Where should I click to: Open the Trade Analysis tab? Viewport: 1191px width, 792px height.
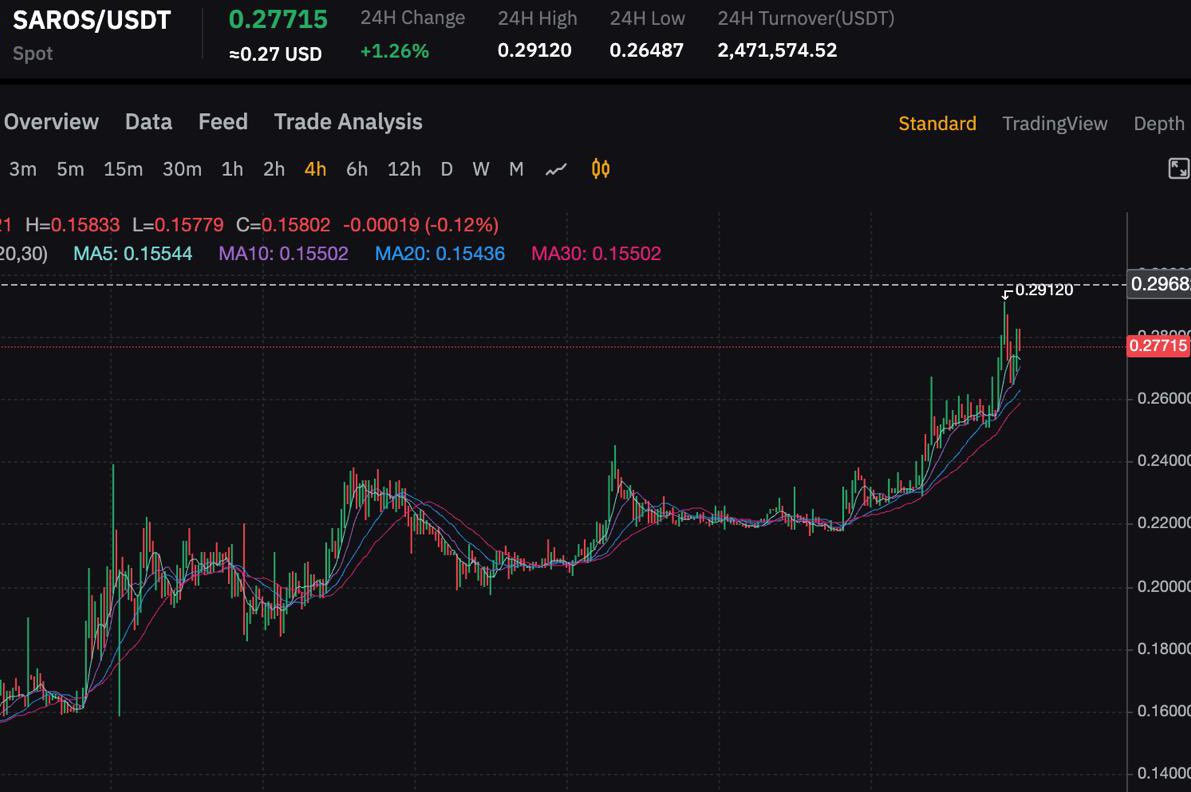[348, 122]
